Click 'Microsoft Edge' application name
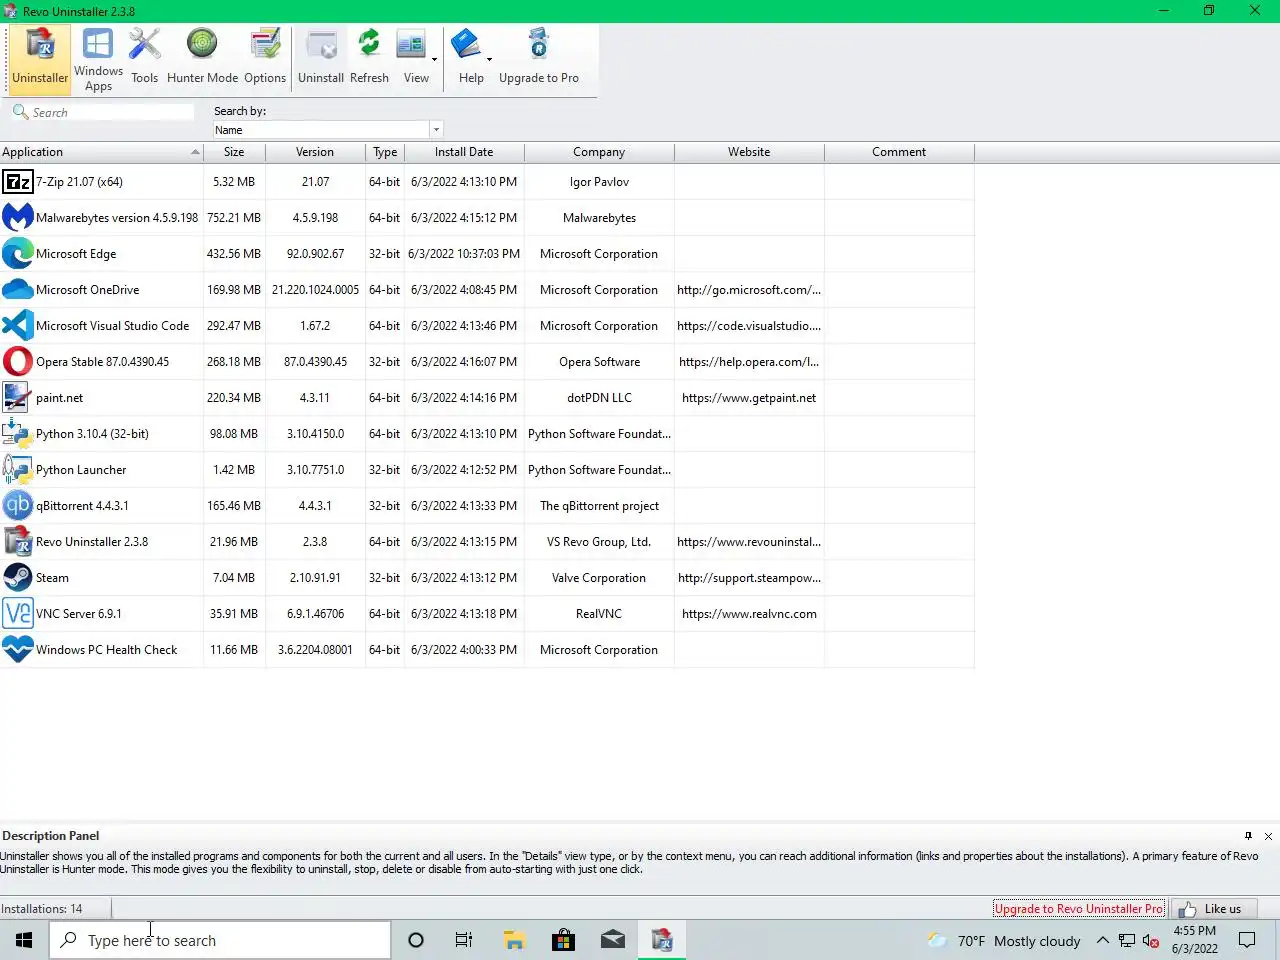Screen dimensions: 1280x960 coord(76,254)
